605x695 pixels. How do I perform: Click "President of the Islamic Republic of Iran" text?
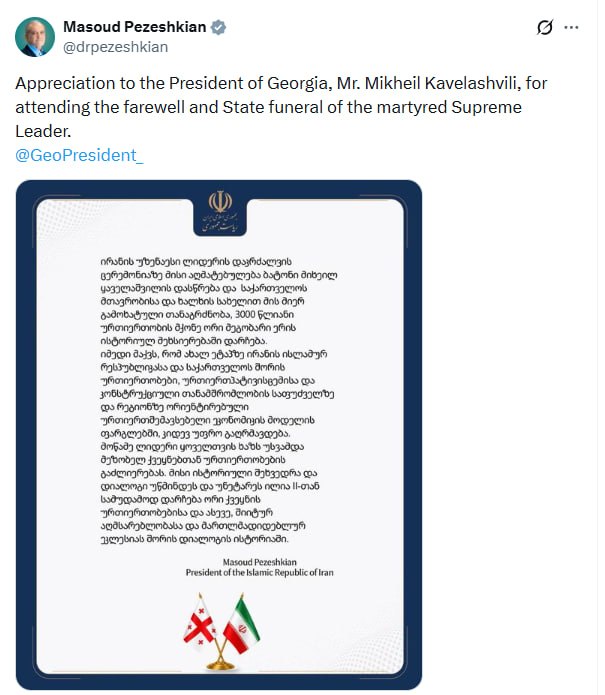(259, 573)
